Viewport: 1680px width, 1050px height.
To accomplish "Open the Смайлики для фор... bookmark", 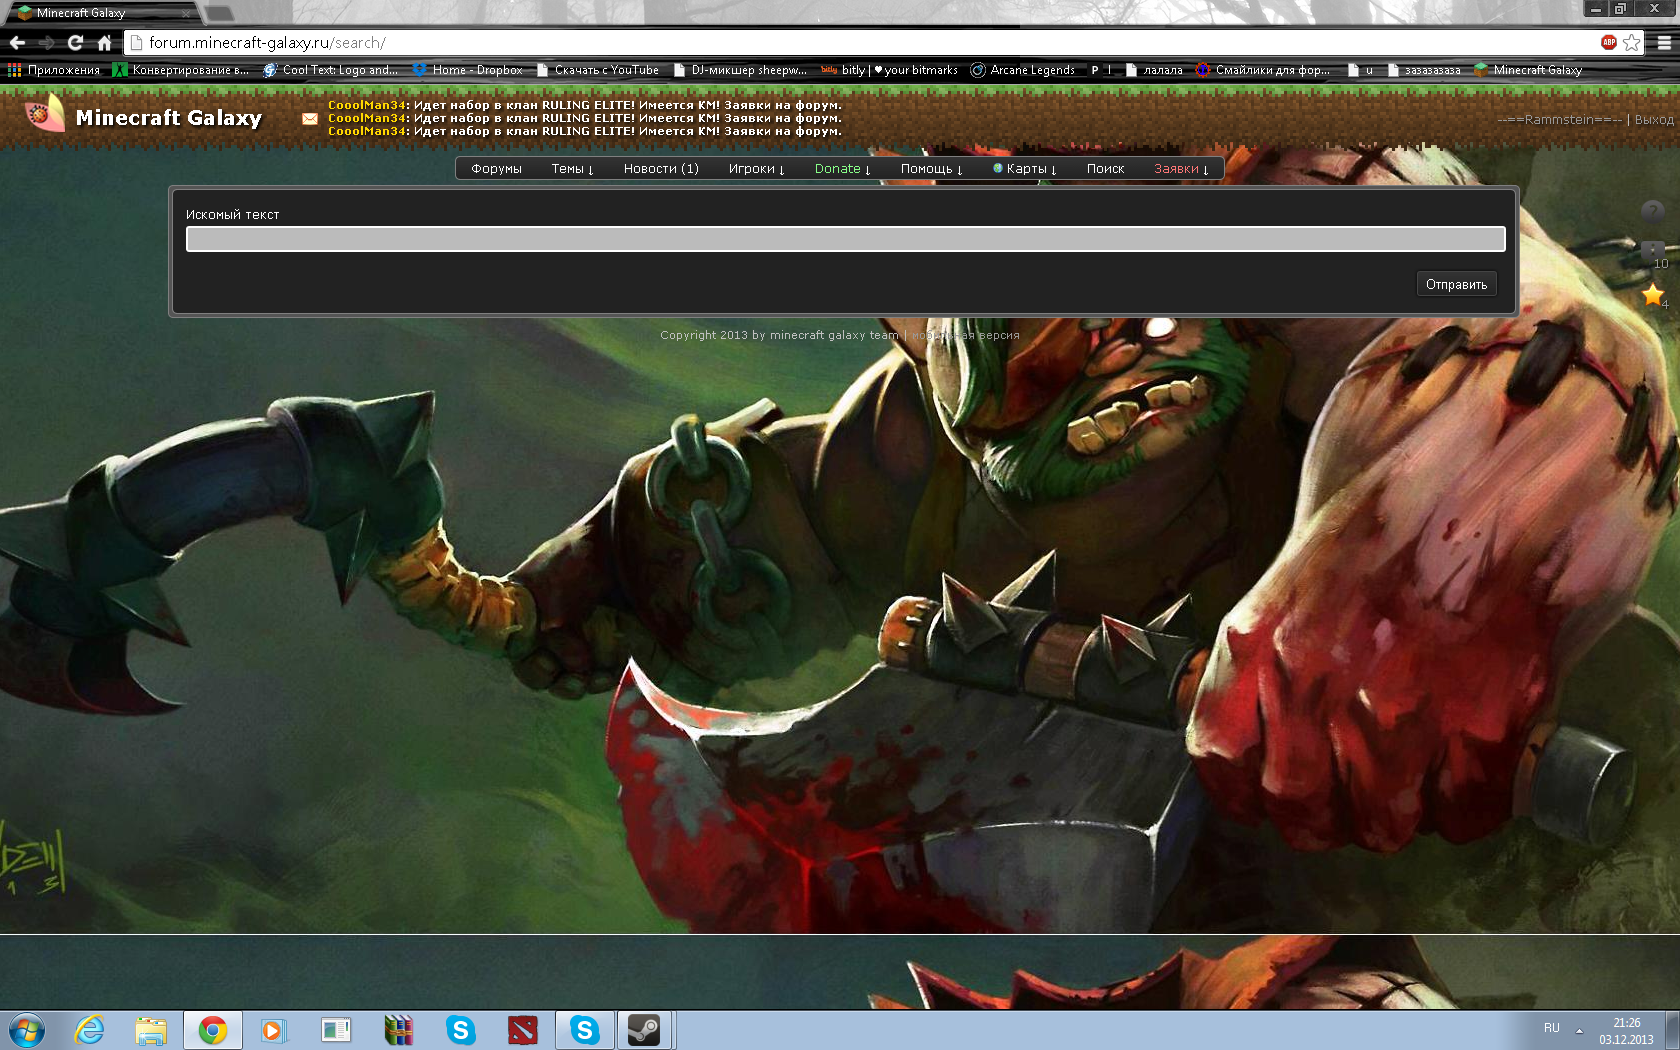I will pos(1263,70).
